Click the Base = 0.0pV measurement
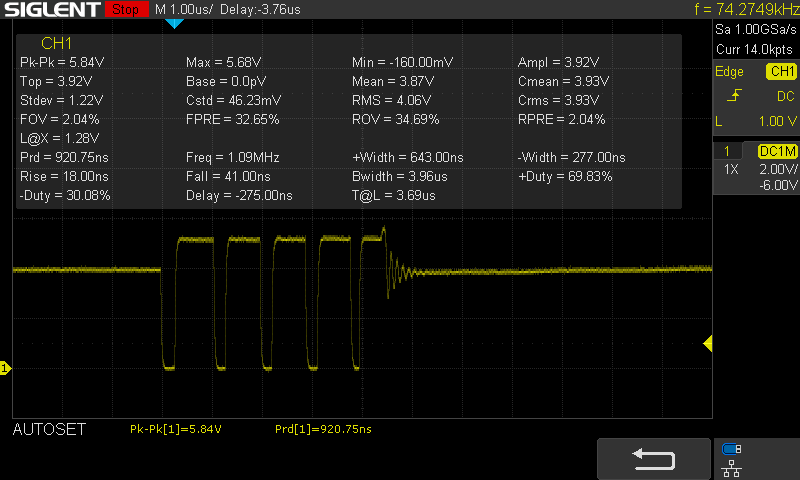This screenshot has width=800, height=480. tap(226, 82)
